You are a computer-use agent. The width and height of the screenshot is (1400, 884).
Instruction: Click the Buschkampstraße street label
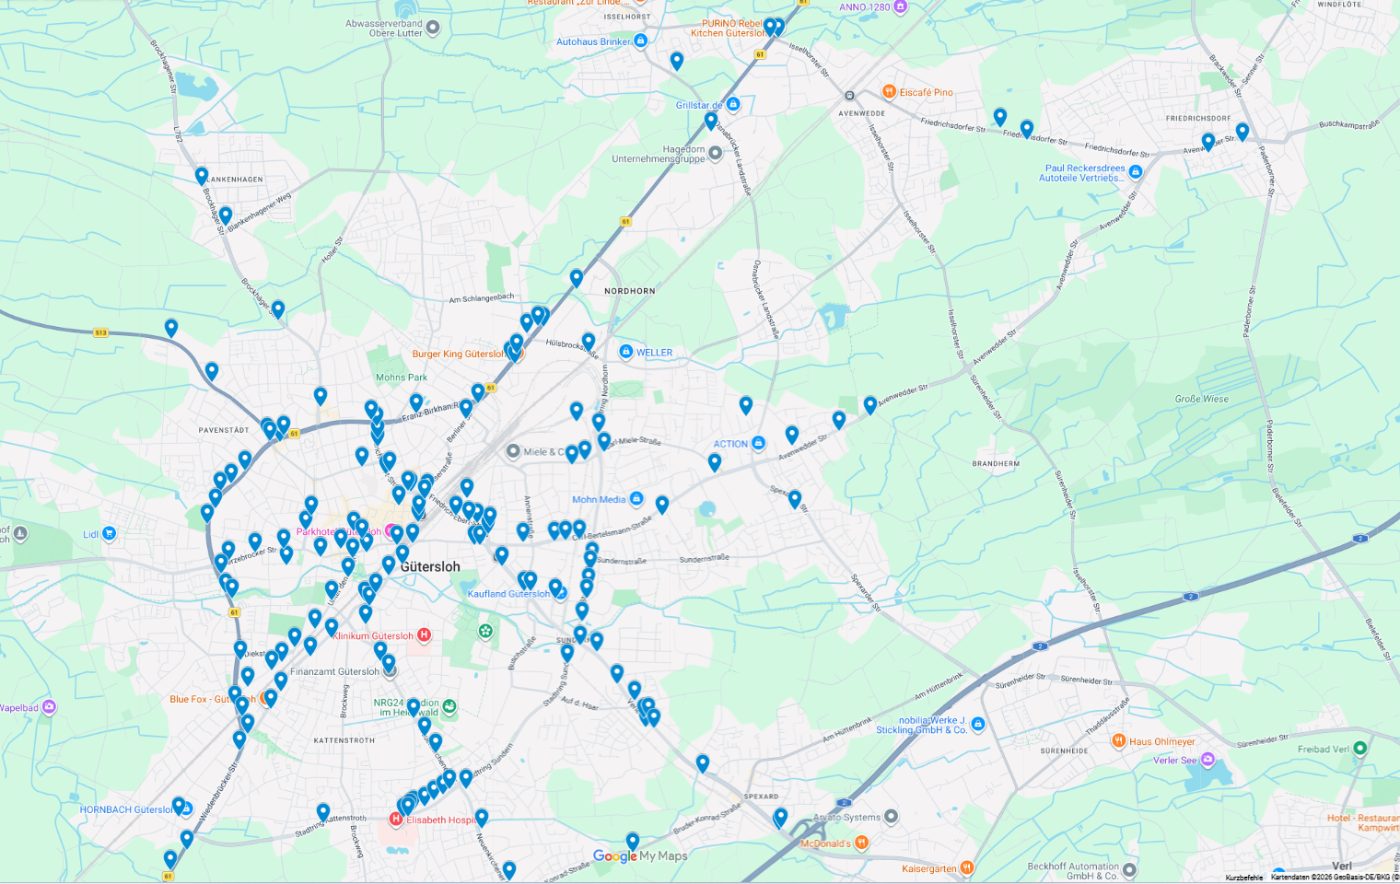tap(1349, 126)
